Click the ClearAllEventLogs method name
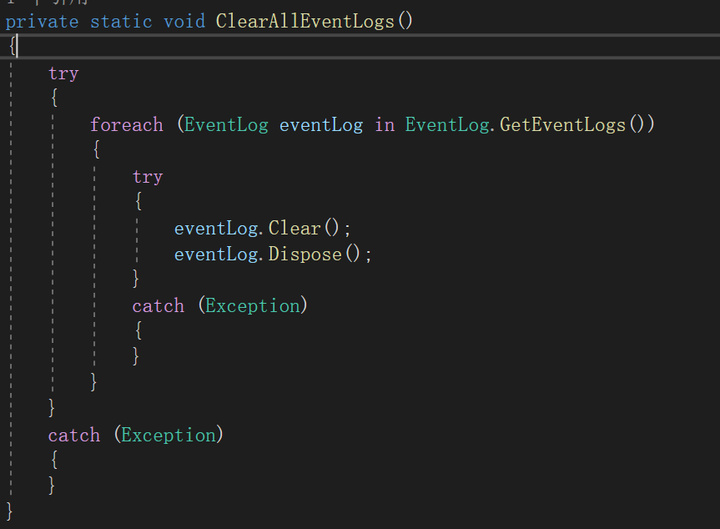This screenshot has height=529, width=720. tap(305, 21)
